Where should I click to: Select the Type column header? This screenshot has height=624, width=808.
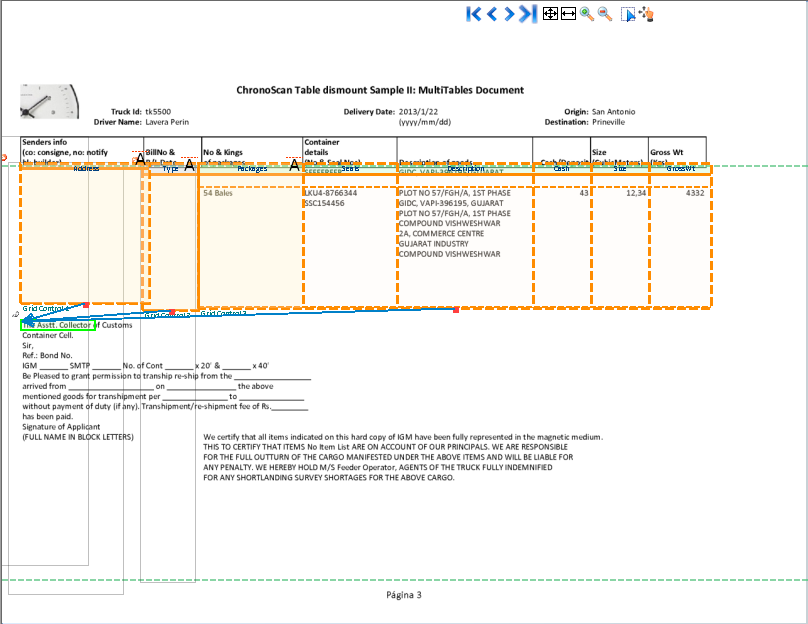[x=171, y=168]
